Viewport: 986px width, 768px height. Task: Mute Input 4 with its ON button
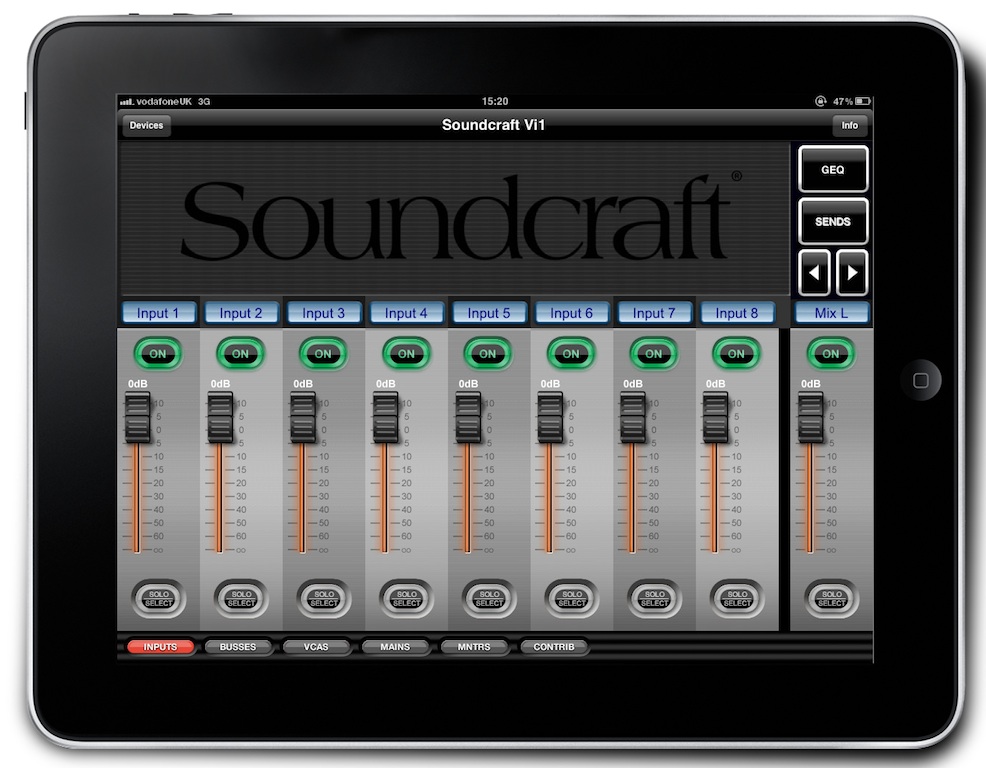[x=406, y=353]
